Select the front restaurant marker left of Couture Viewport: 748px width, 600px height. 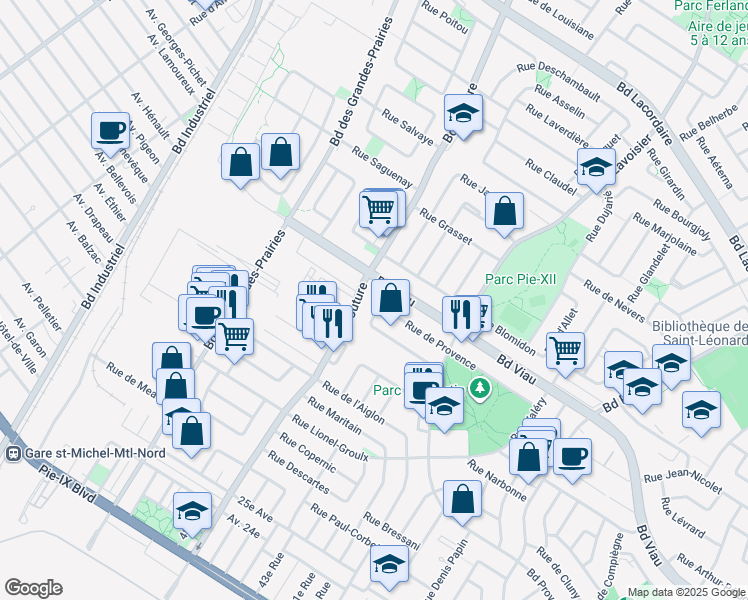333,325
